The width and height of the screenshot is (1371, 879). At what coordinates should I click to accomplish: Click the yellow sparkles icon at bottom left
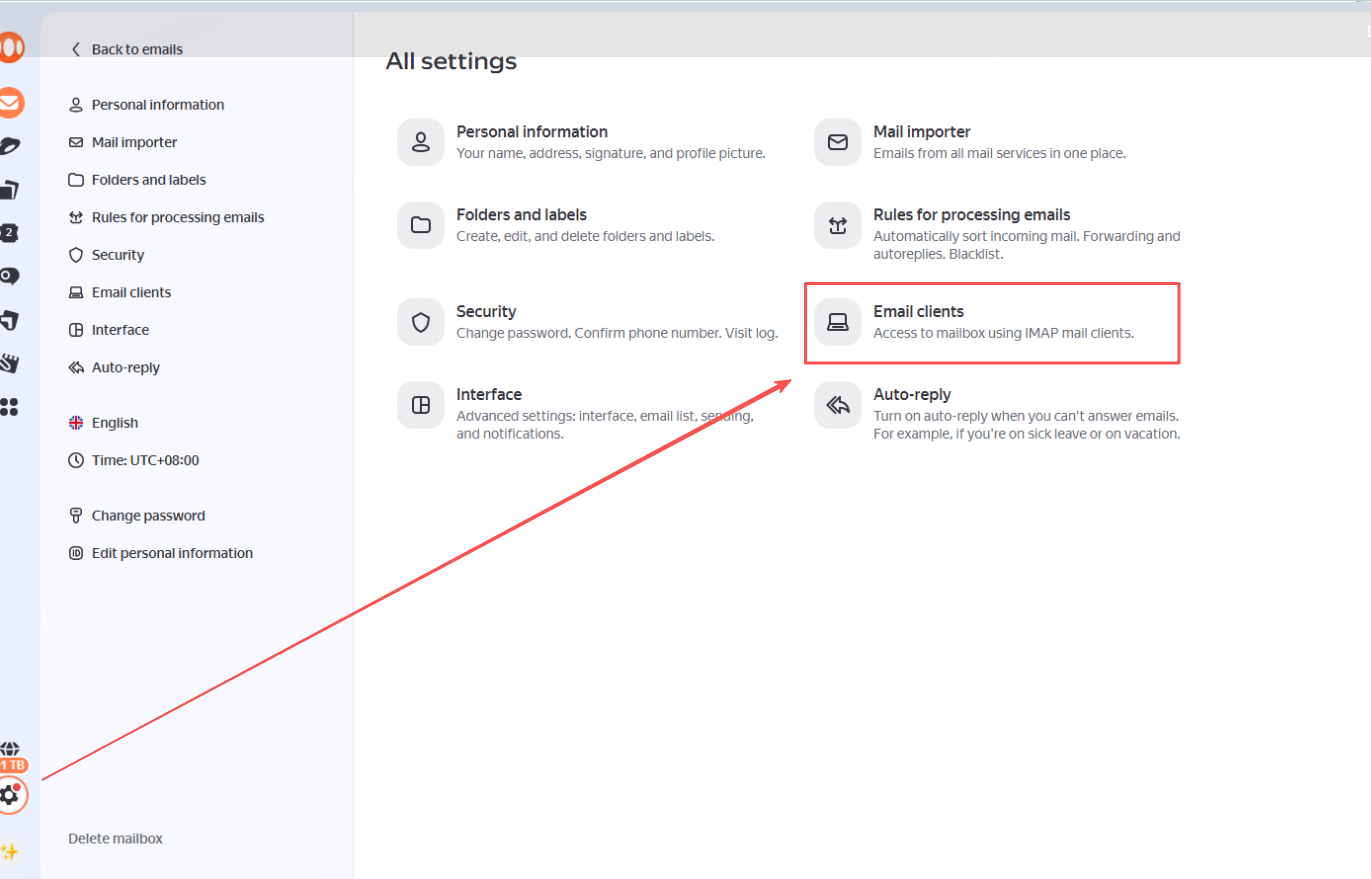click(9, 852)
